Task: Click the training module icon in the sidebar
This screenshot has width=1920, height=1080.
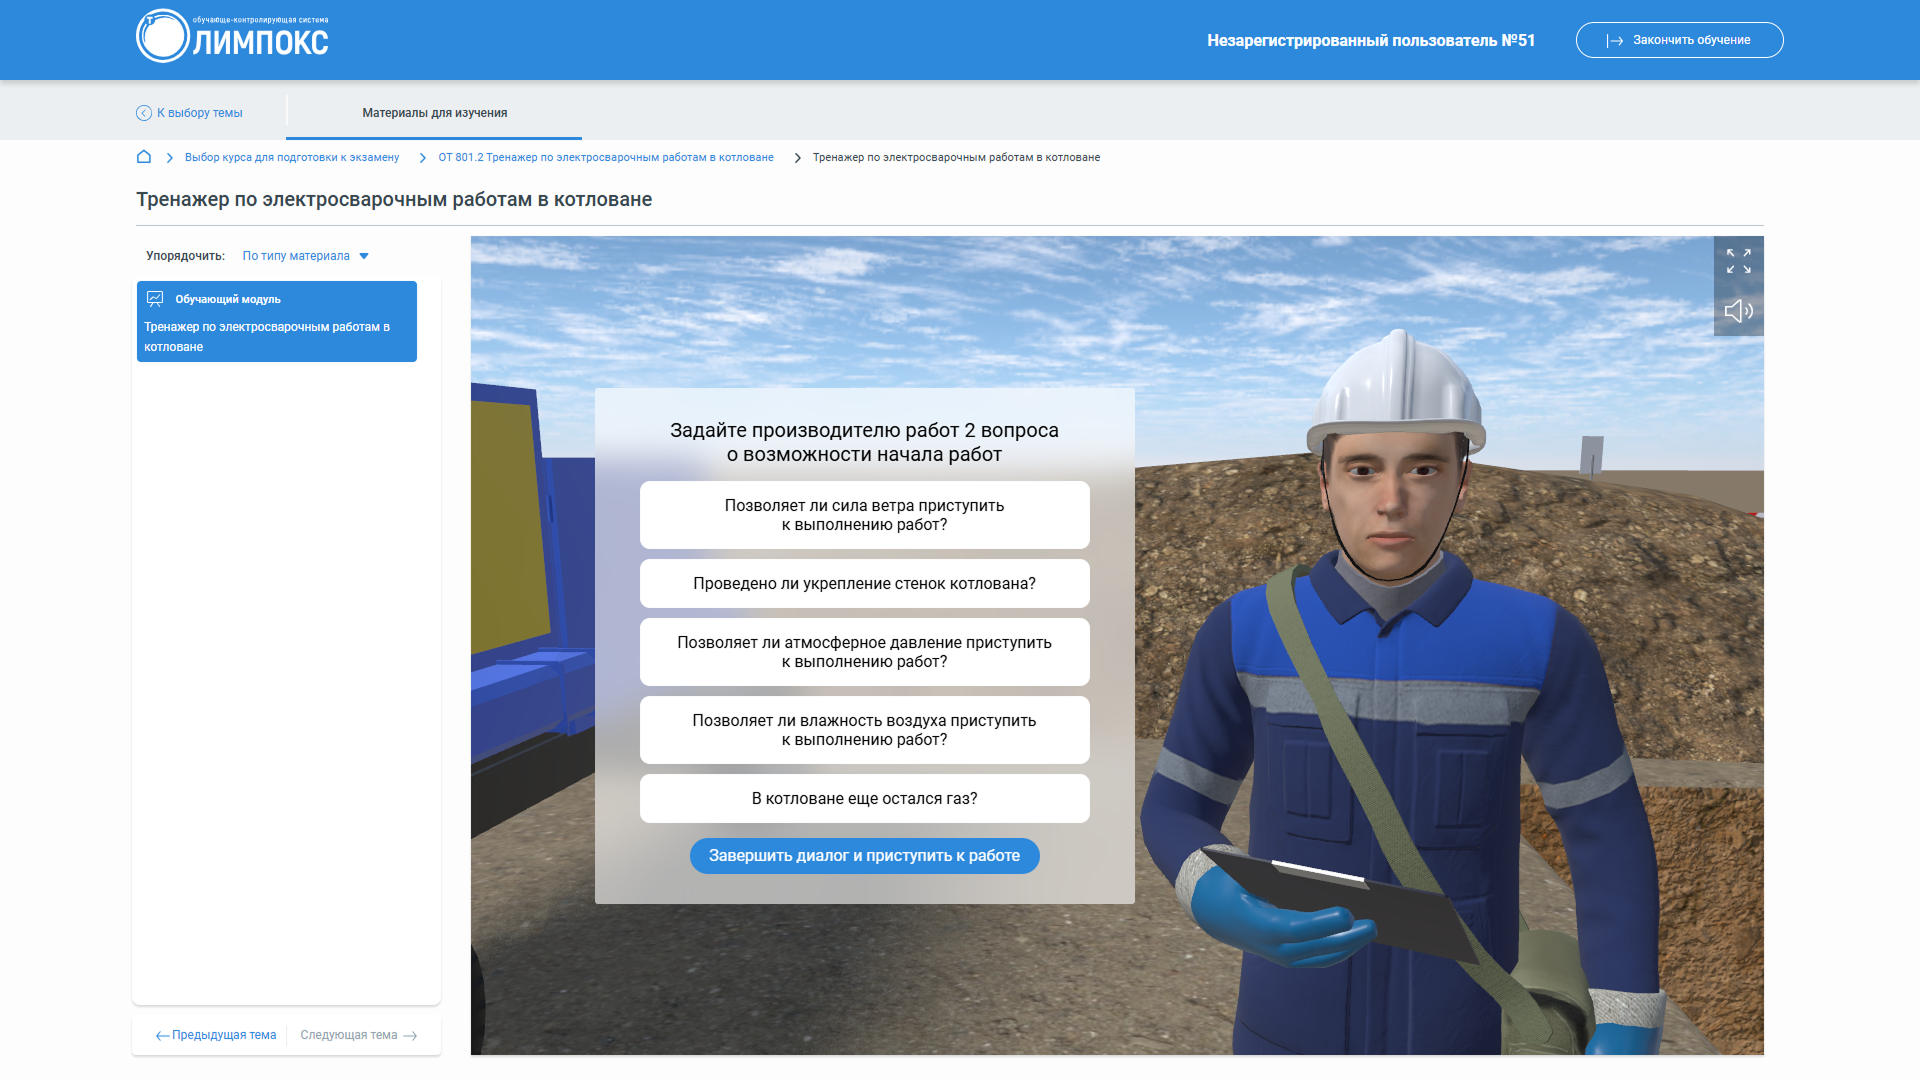Action: [x=155, y=298]
